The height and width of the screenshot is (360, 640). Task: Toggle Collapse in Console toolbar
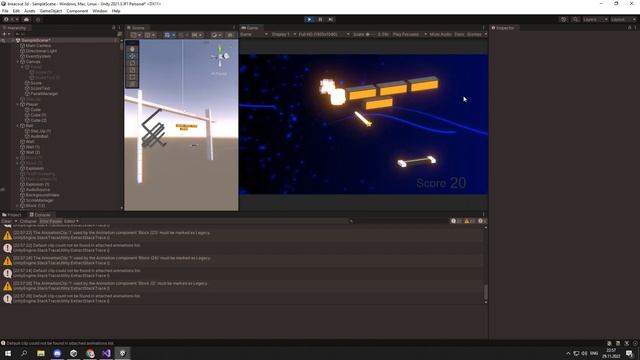click(28, 221)
